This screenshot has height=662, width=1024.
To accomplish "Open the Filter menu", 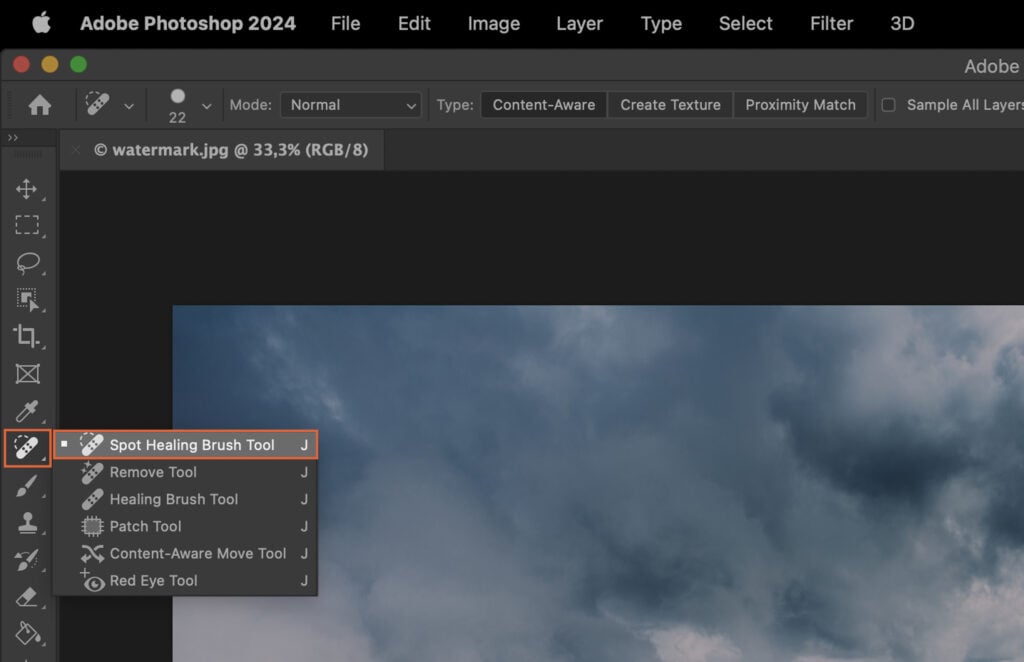I will click(831, 23).
